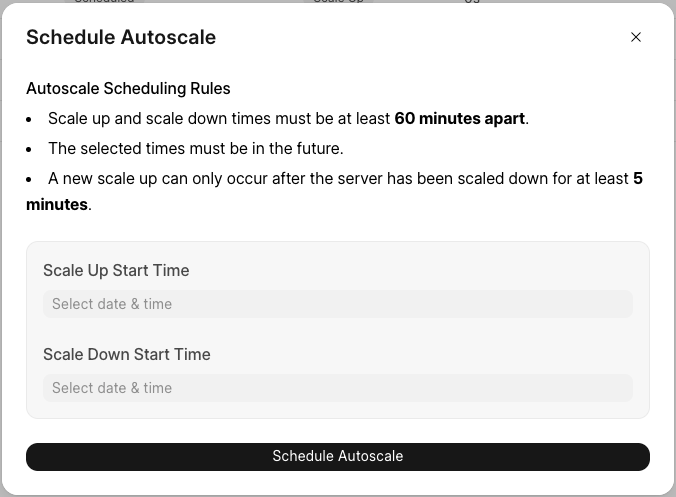Open the Scale Down Start Time picker
Image resolution: width=676 pixels, height=497 pixels.
pos(338,388)
